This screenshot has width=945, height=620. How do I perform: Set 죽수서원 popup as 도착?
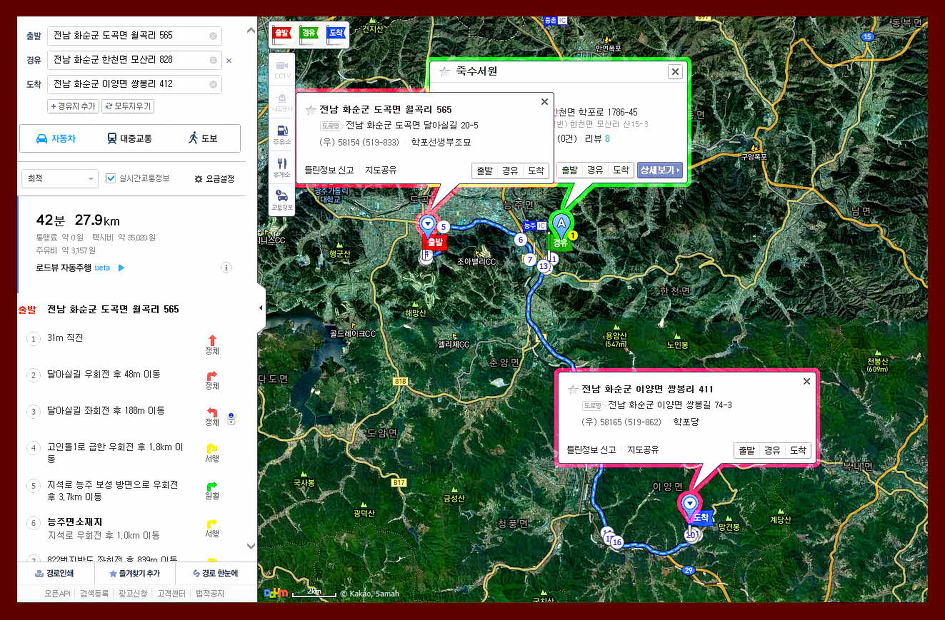621,171
